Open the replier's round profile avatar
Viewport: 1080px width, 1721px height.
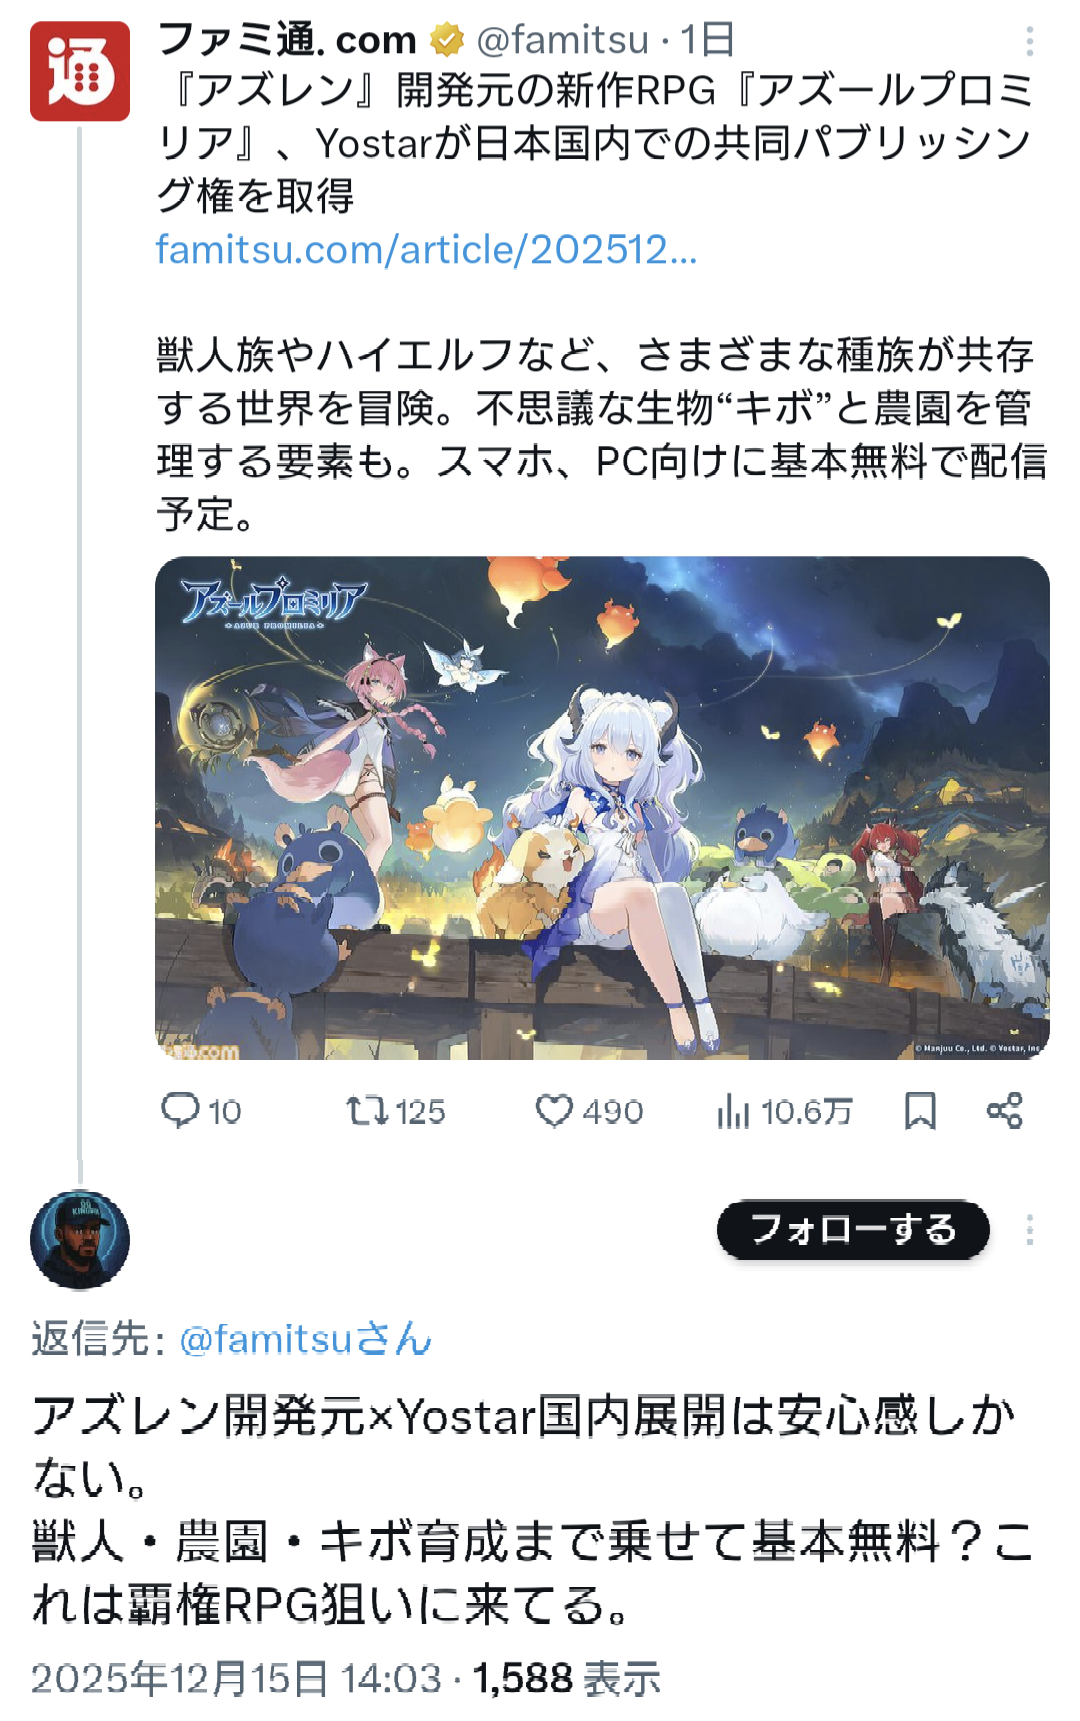[80, 1240]
